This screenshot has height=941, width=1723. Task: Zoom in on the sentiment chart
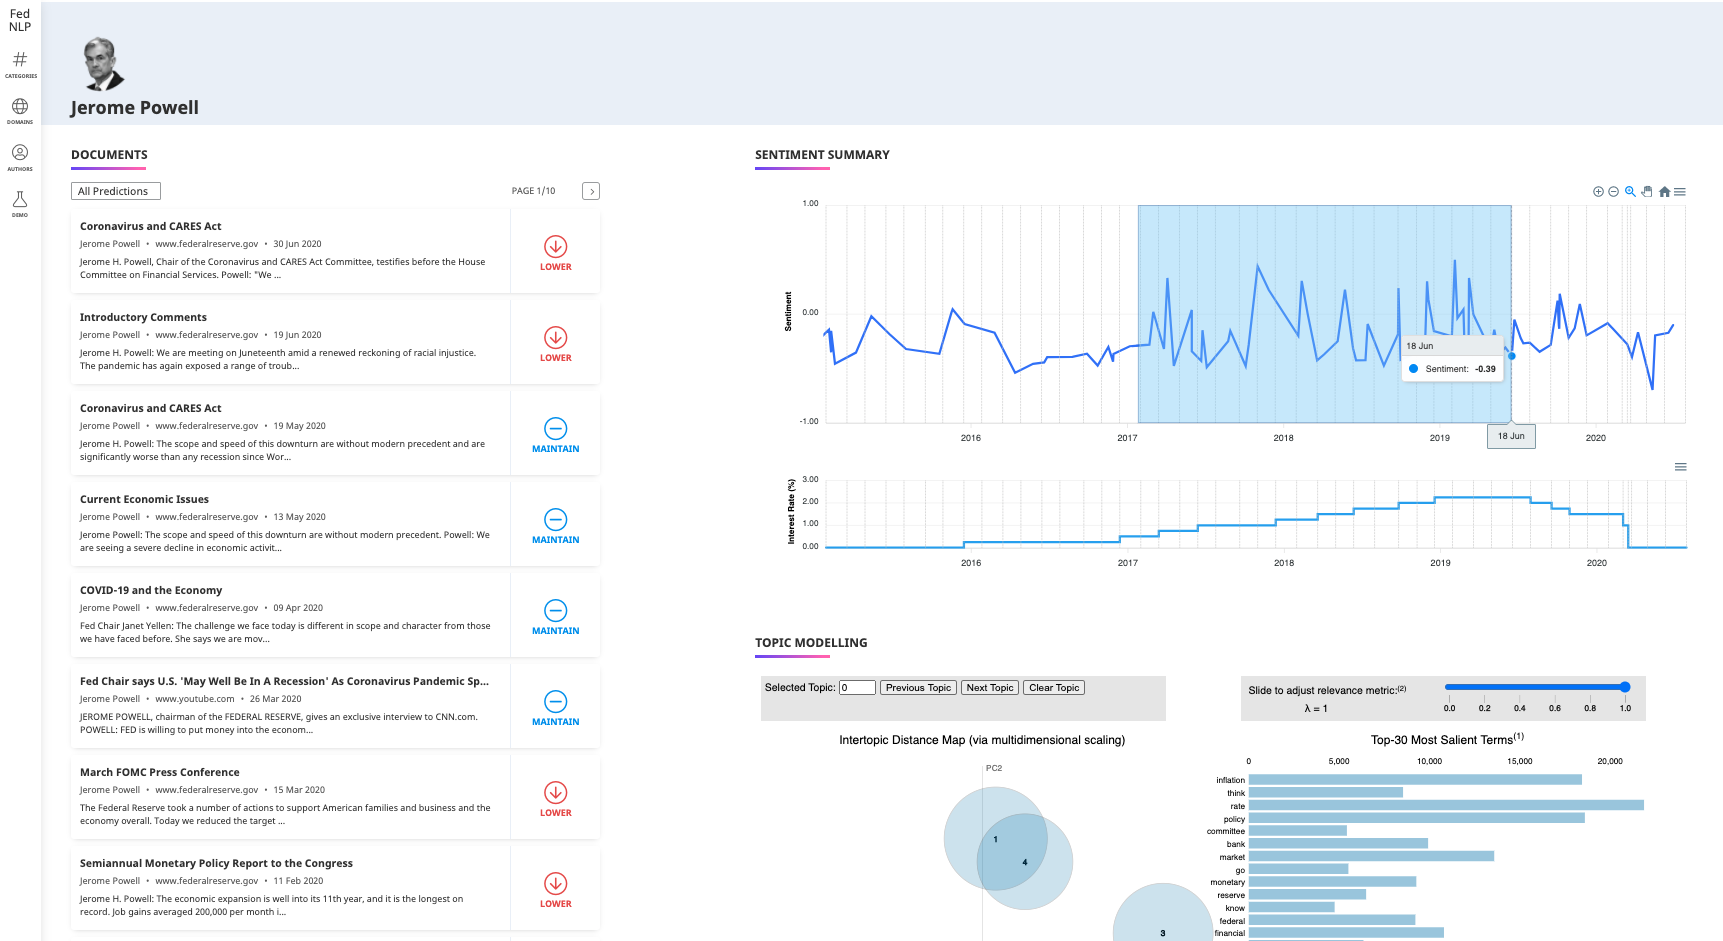coord(1598,192)
